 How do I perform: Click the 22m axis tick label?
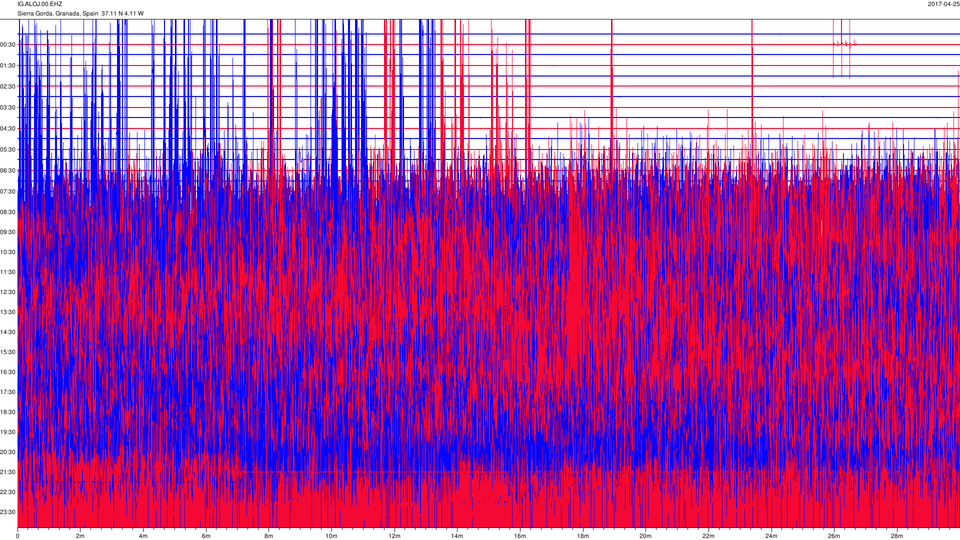pos(708,536)
